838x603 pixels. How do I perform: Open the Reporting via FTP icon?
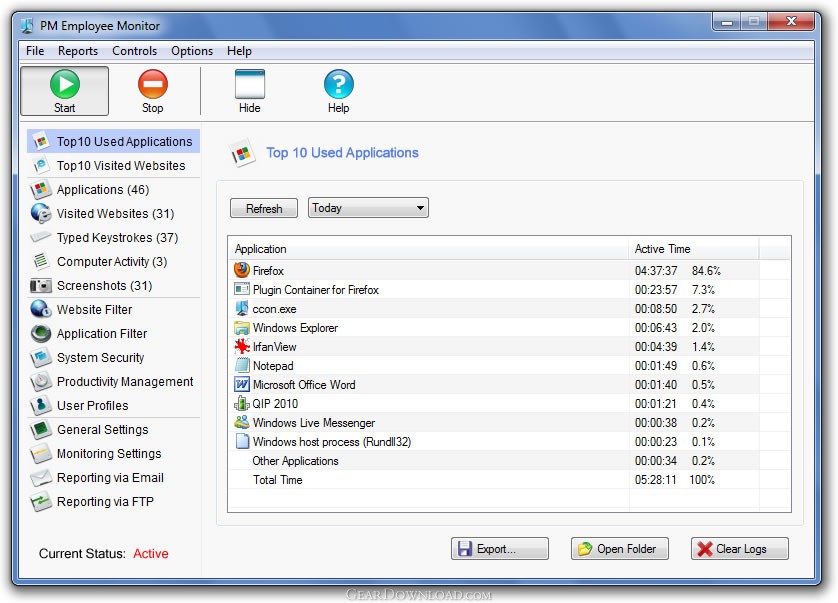pos(41,501)
